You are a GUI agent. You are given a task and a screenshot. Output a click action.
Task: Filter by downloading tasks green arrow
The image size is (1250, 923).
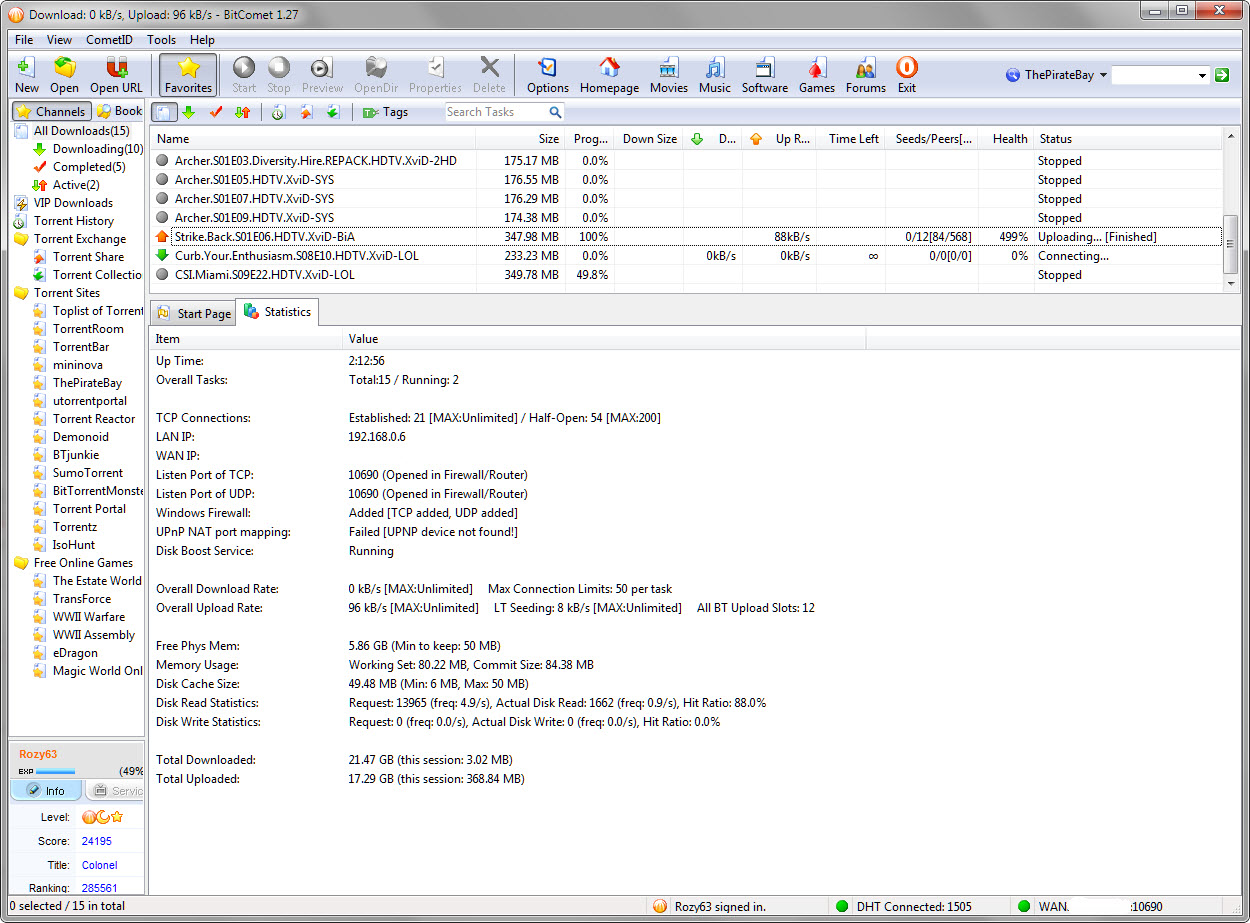point(188,112)
